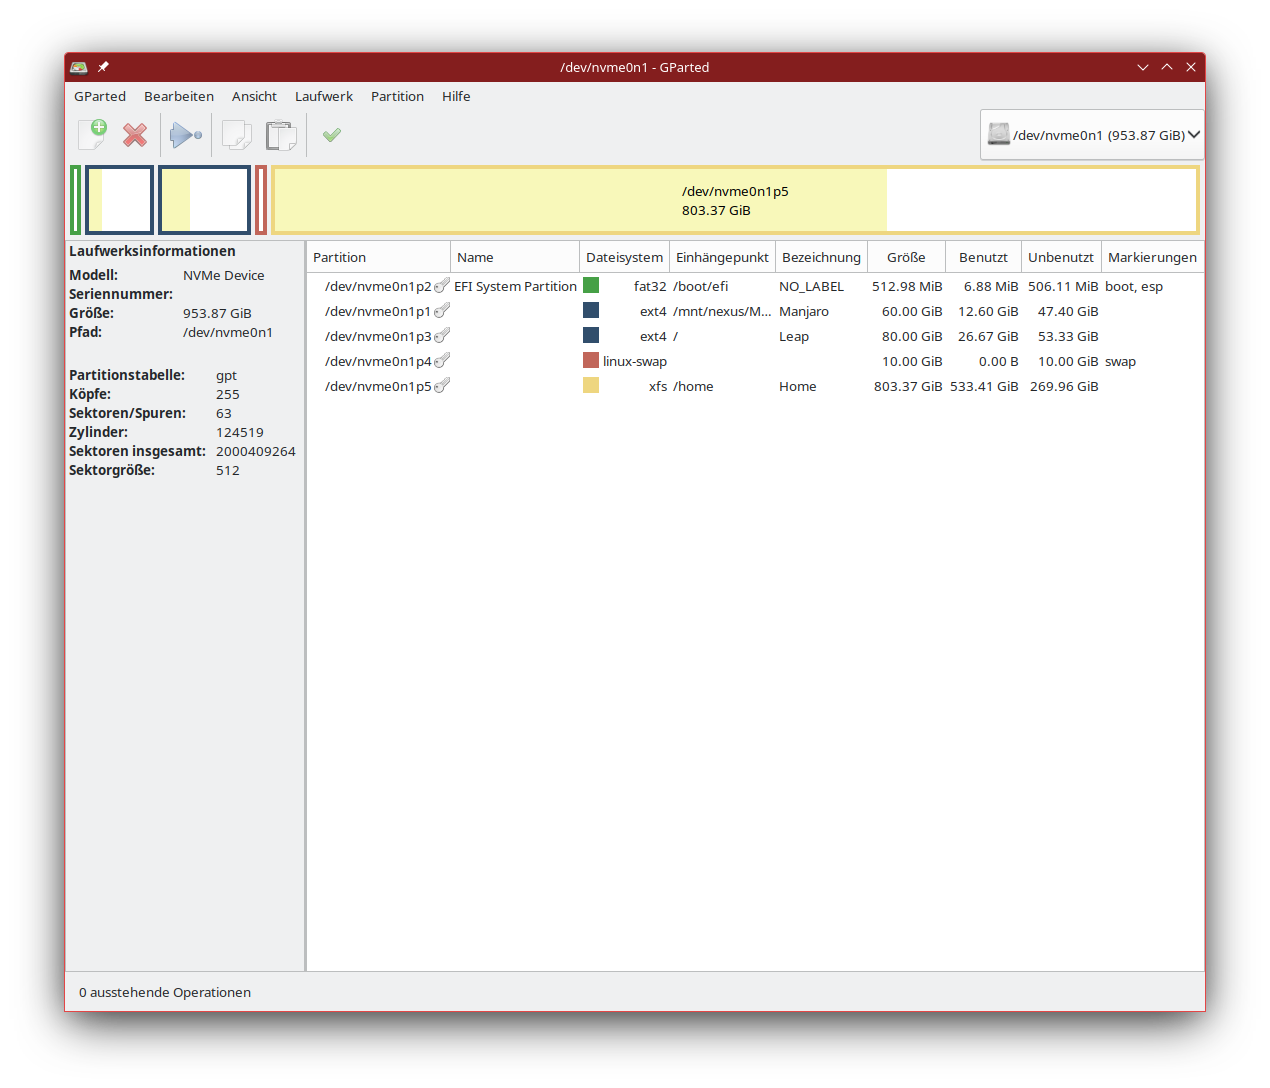Click the Copy partition toolbar icon
The height and width of the screenshot is (1088, 1270).
[236, 134]
